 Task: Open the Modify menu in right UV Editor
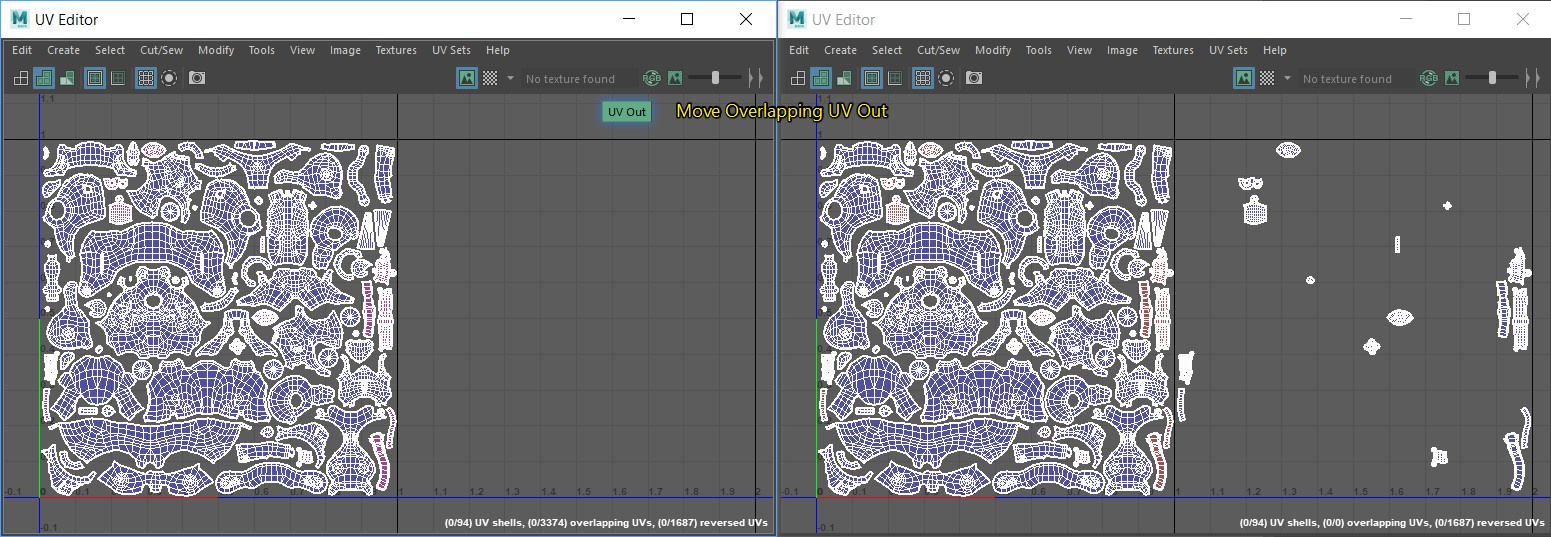pos(992,50)
